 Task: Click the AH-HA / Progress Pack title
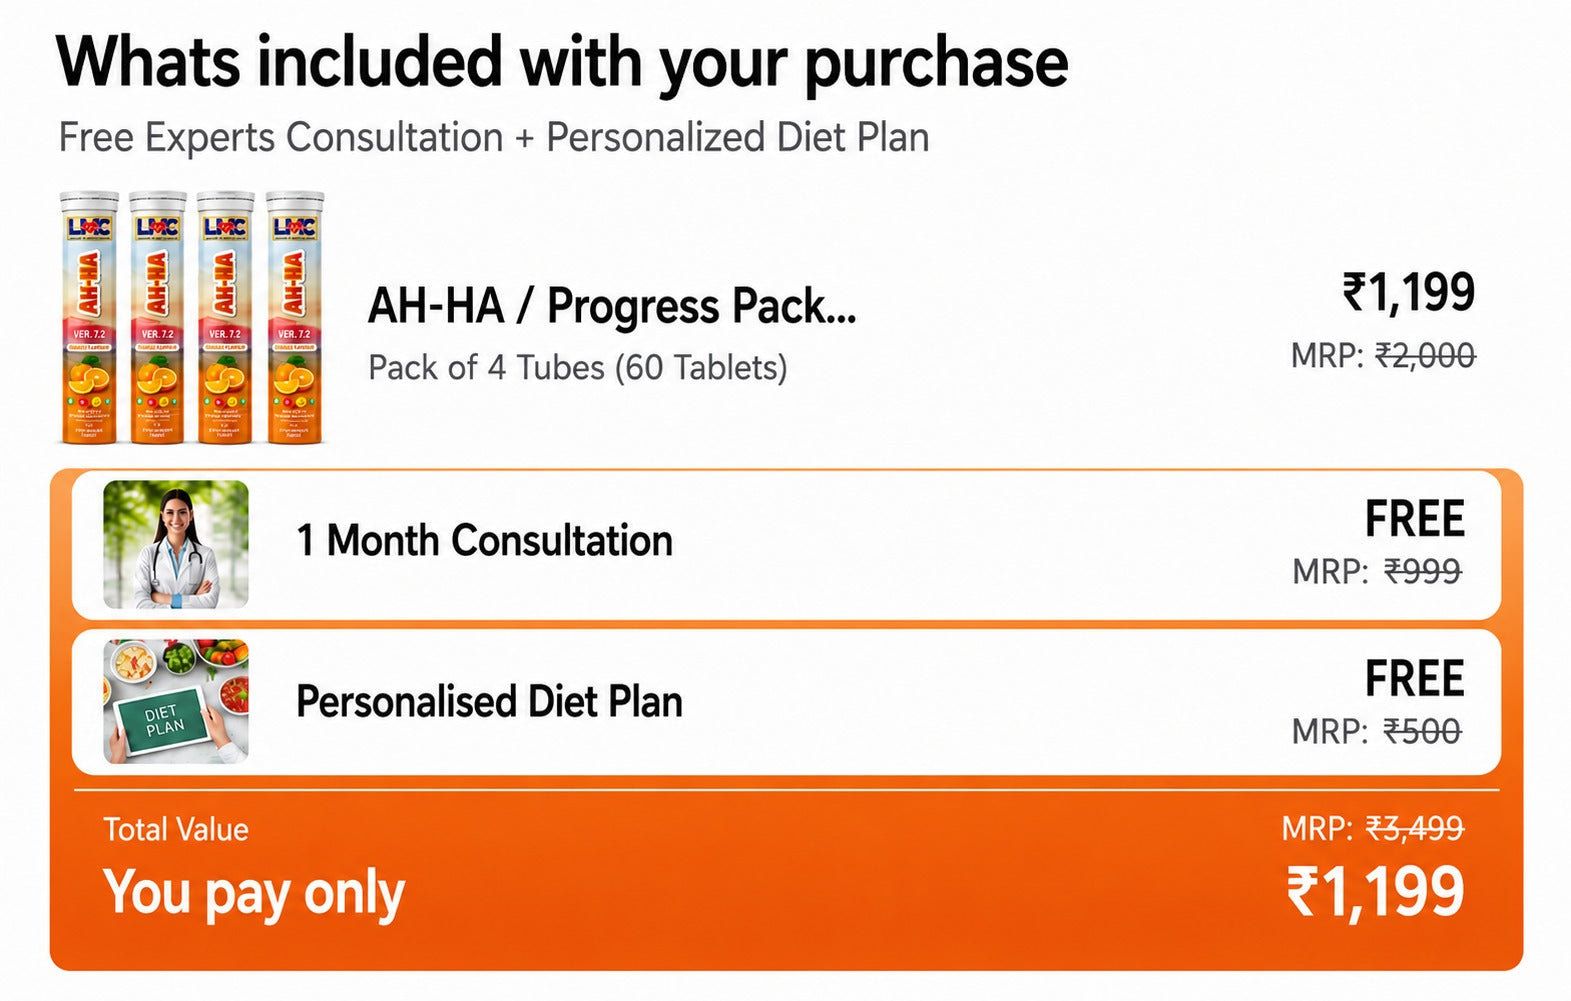(x=612, y=306)
